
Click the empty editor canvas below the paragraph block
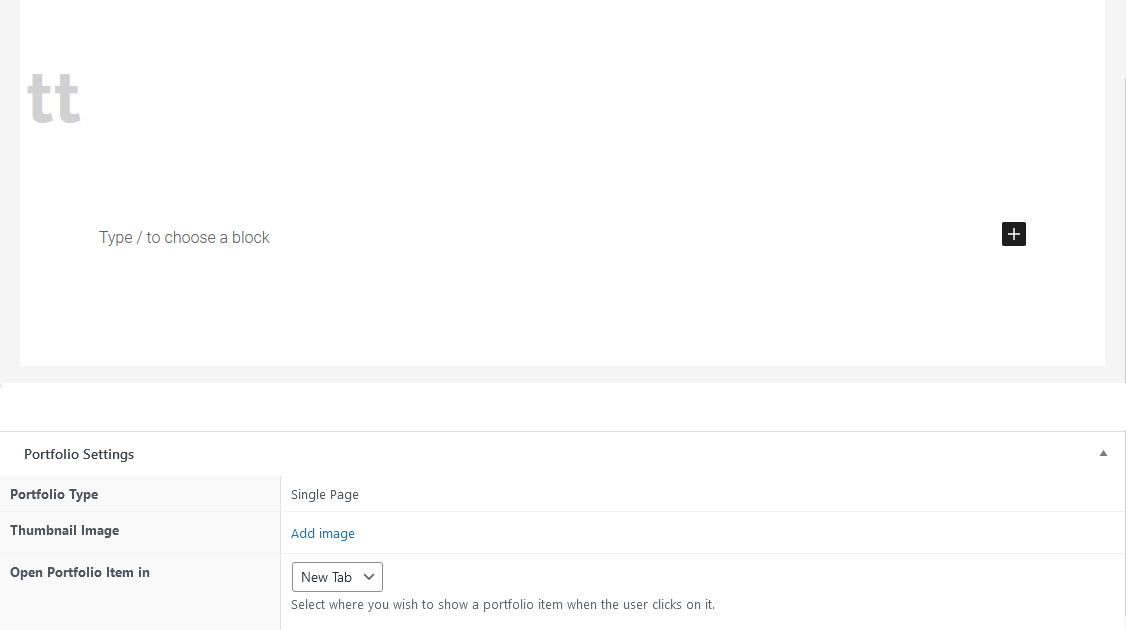coord(560,315)
